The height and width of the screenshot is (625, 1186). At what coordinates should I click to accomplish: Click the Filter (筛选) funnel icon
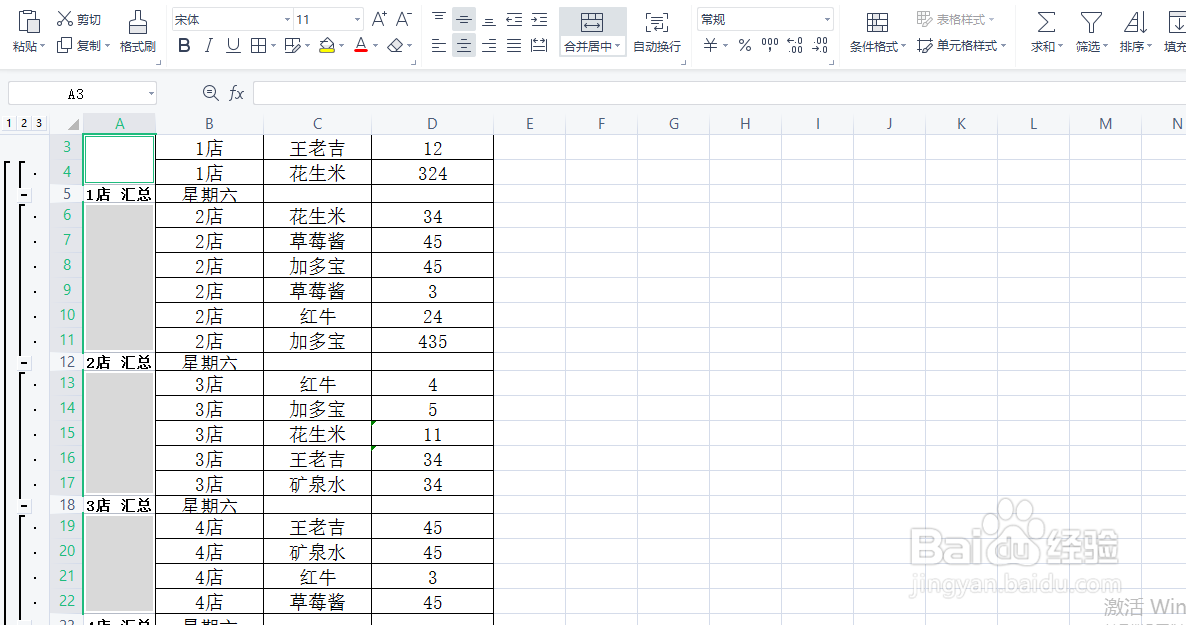click(1091, 23)
